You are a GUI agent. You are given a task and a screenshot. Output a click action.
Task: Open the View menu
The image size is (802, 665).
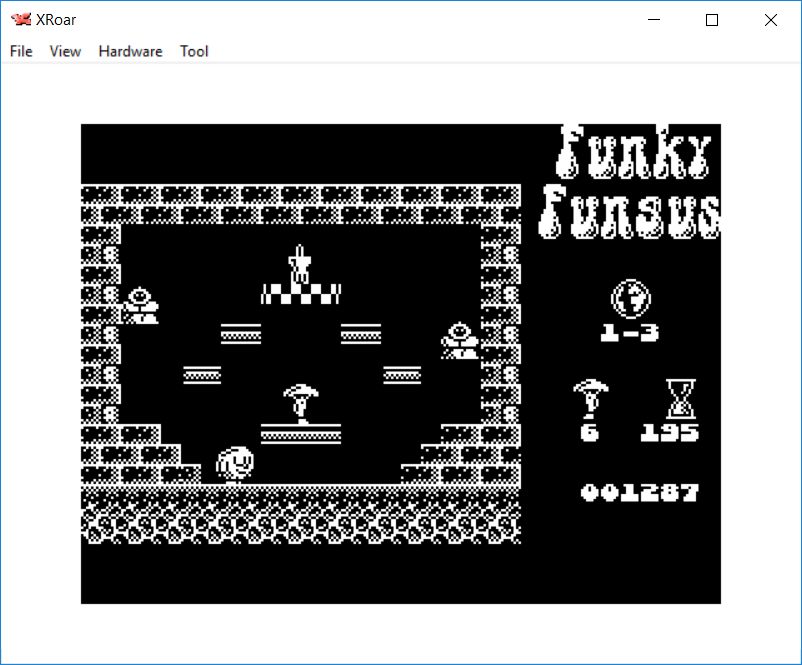pos(65,51)
